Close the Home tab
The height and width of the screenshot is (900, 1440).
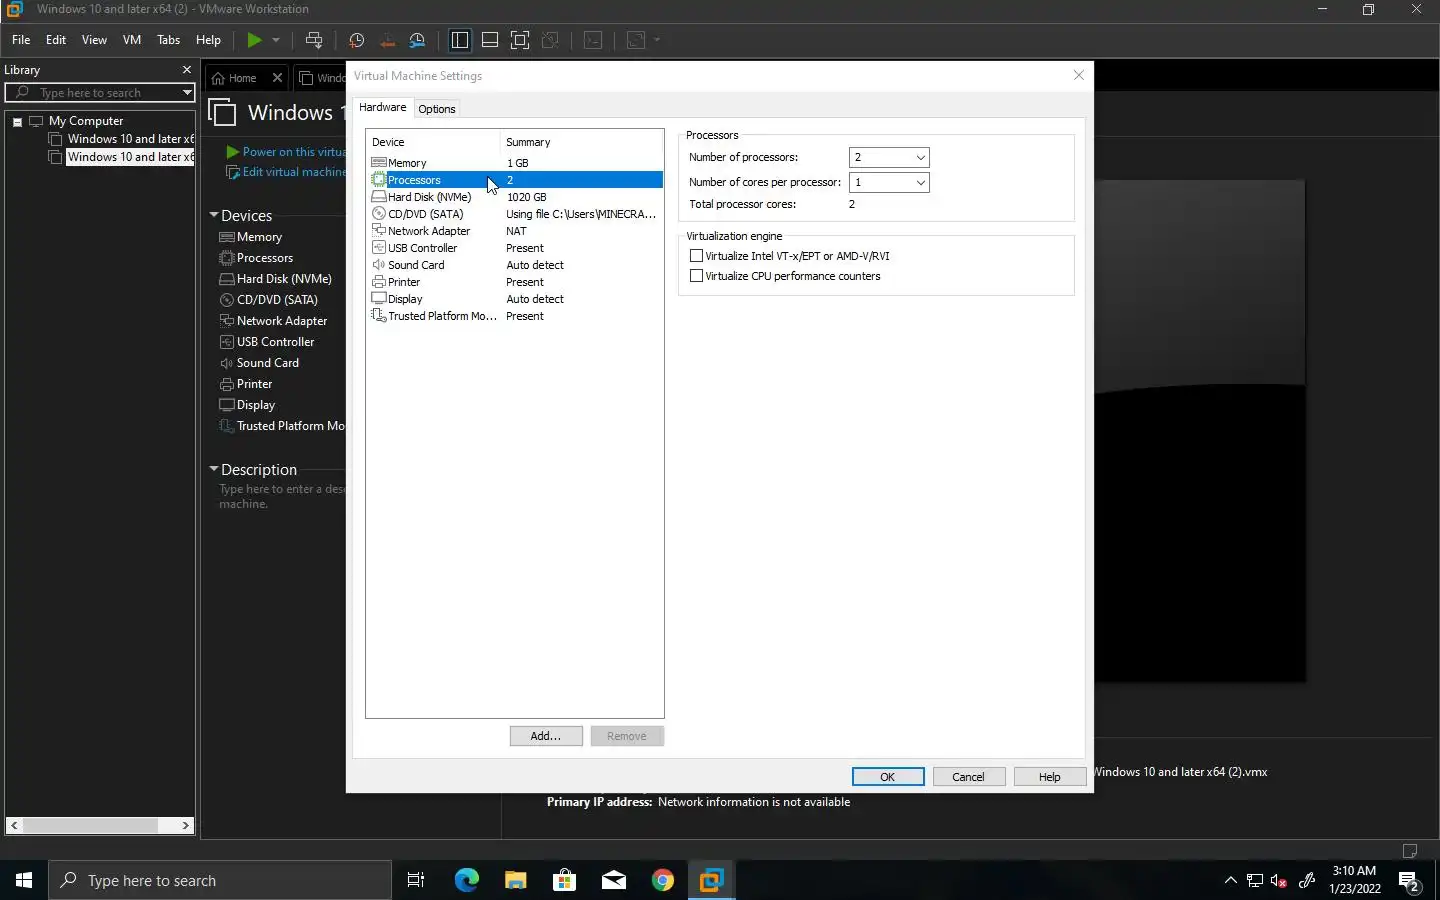(x=277, y=78)
